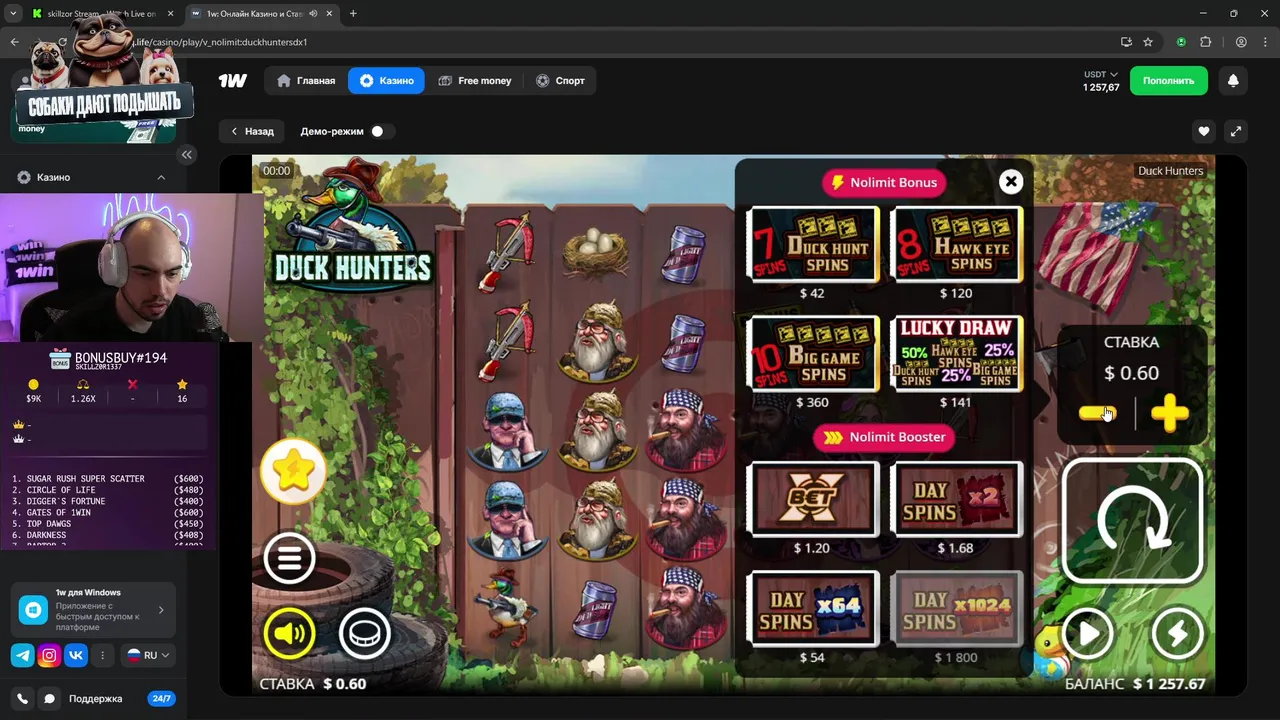This screenshot has width=1280, height=720.
Task: Call support via phone icon
Action: click(23, 699)
